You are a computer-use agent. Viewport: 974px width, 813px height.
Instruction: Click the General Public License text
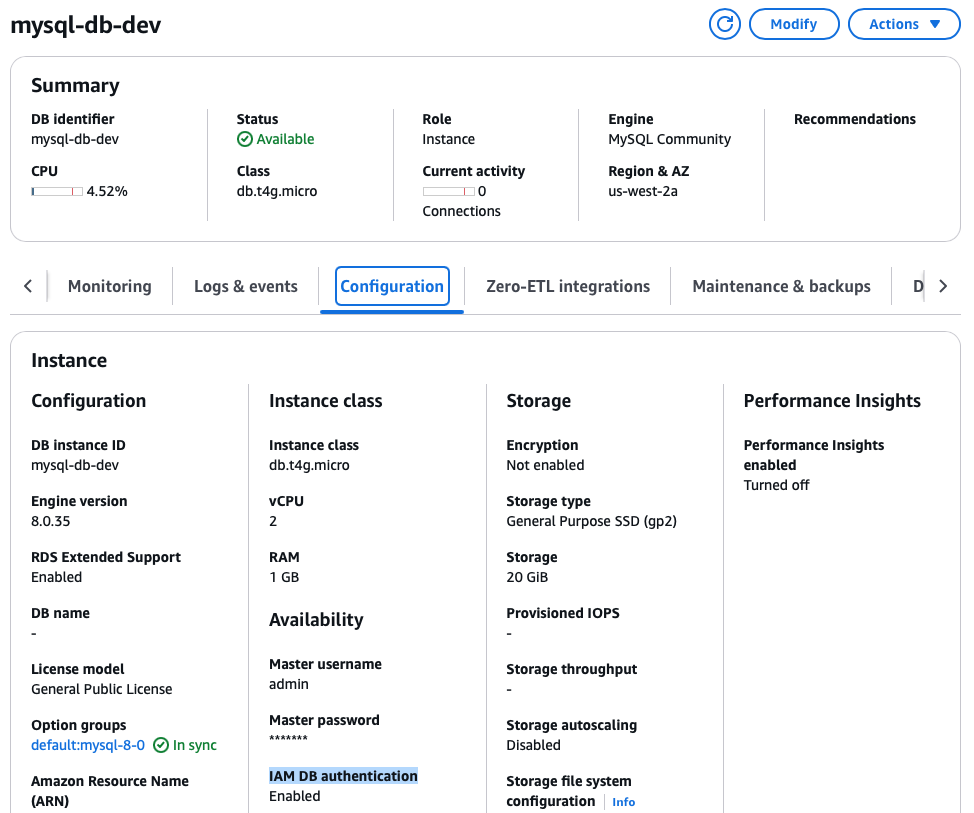pos(102,689)
